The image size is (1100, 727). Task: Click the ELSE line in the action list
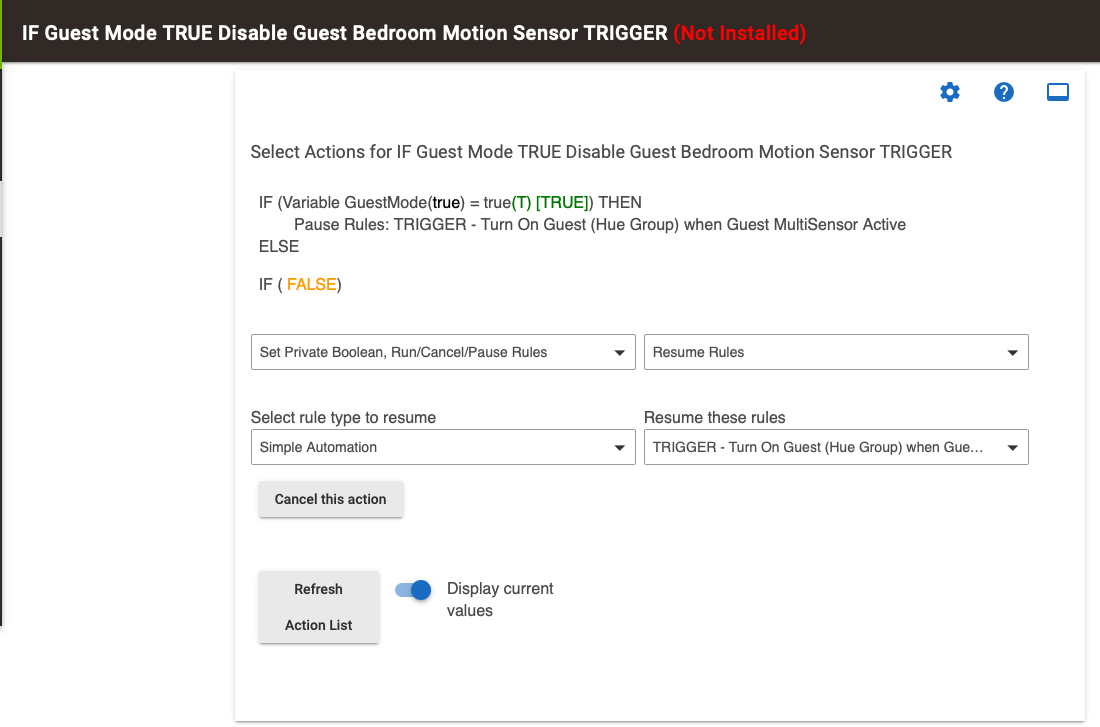click(279, 246)
